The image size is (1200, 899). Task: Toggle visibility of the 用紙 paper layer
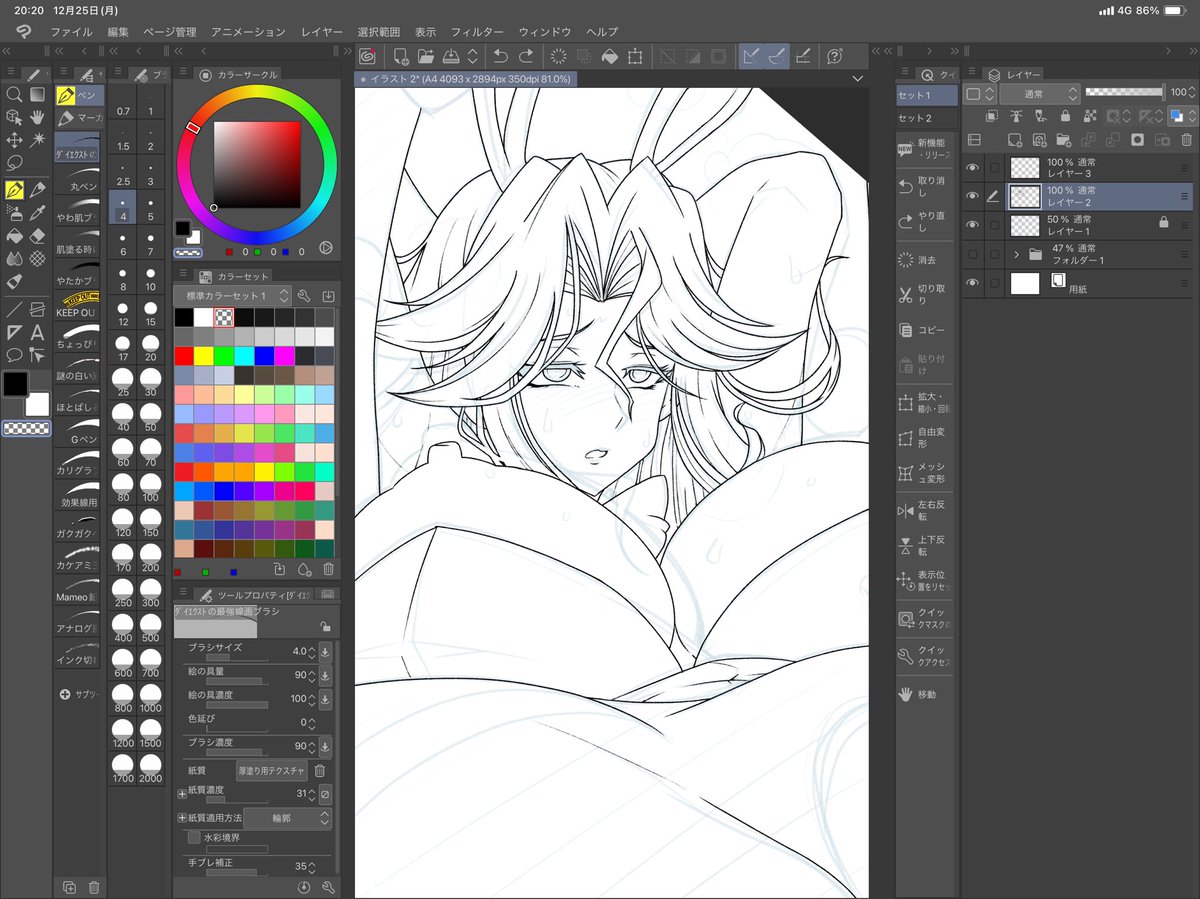tap(973, 283)
